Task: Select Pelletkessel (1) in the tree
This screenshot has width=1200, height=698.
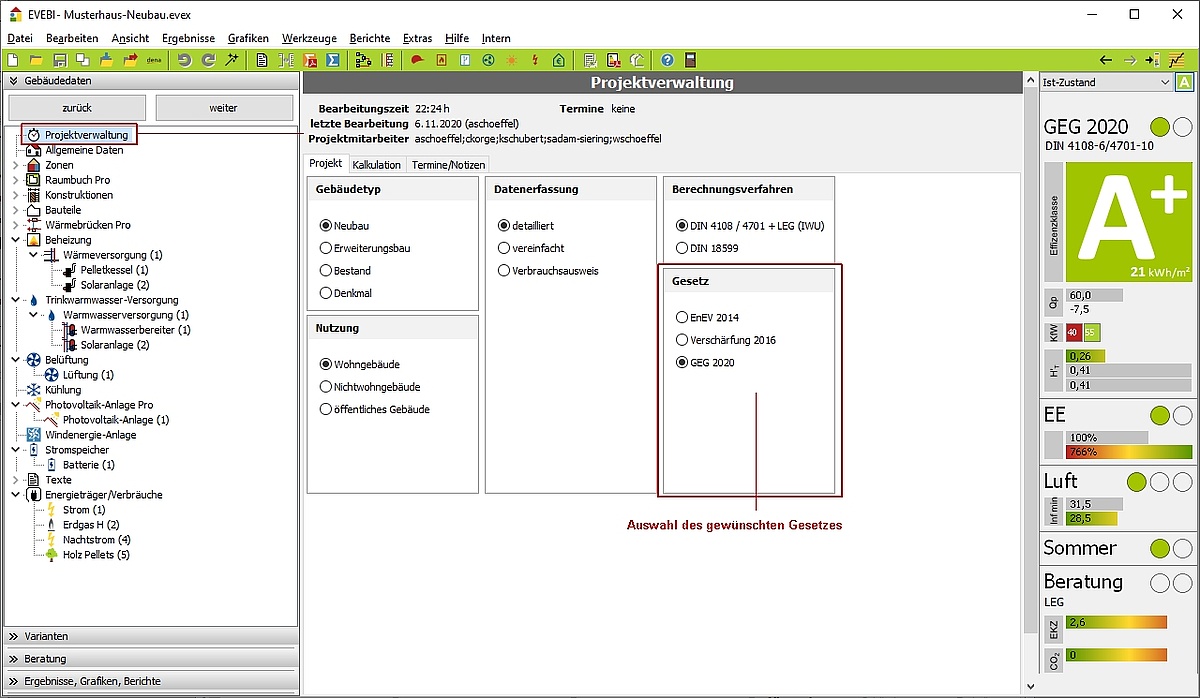Action: 114,270
